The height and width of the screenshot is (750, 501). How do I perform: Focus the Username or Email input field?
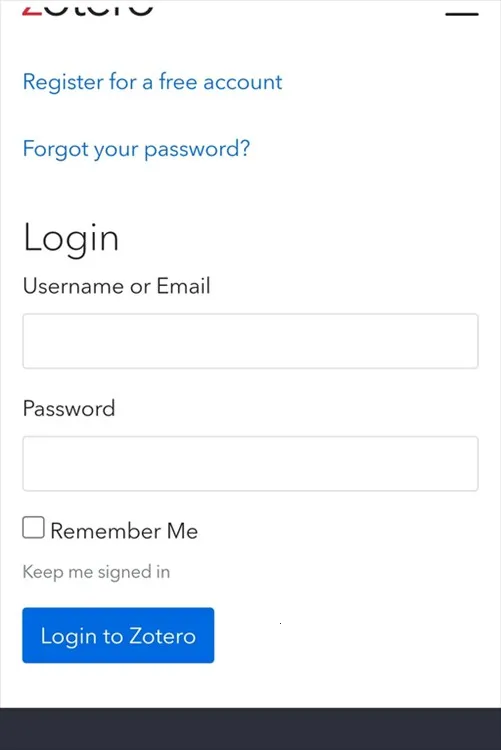click(x=250, y=341)
